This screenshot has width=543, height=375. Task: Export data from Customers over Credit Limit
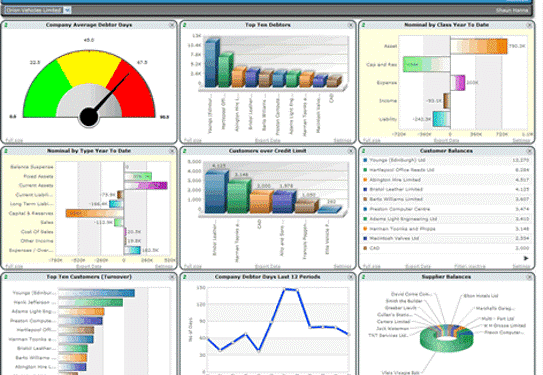(x=267, y=266)
